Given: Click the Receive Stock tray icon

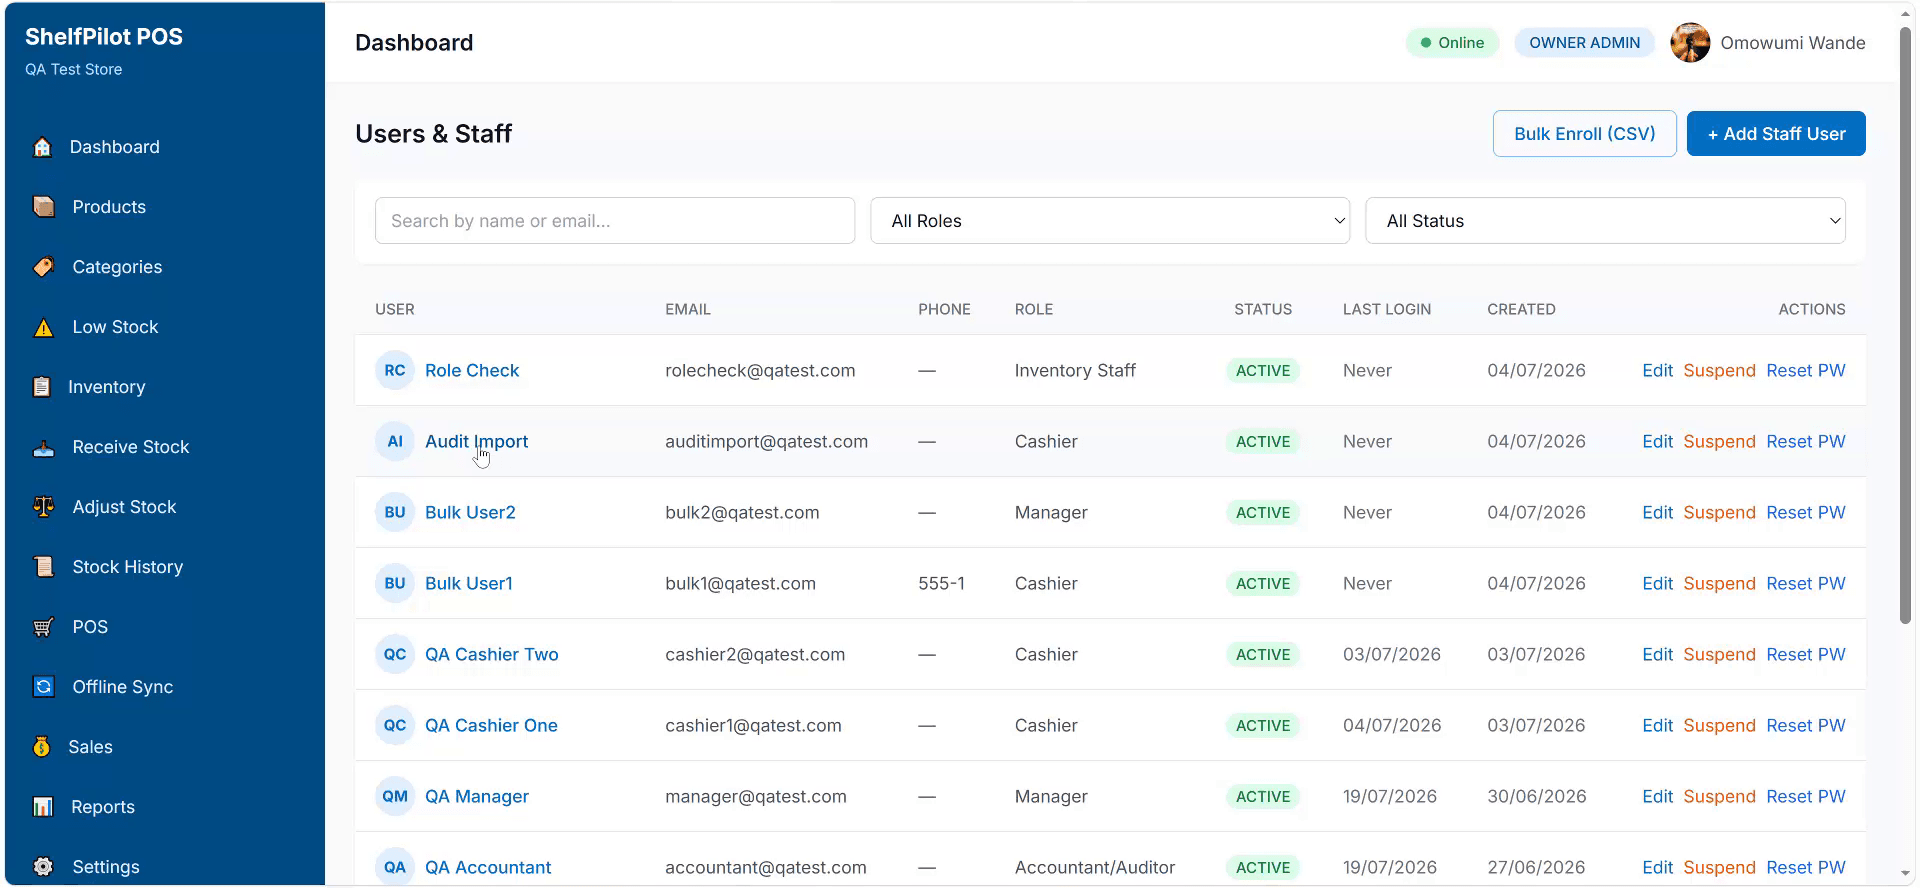Looking at the screenshot, I should [43, 447].
